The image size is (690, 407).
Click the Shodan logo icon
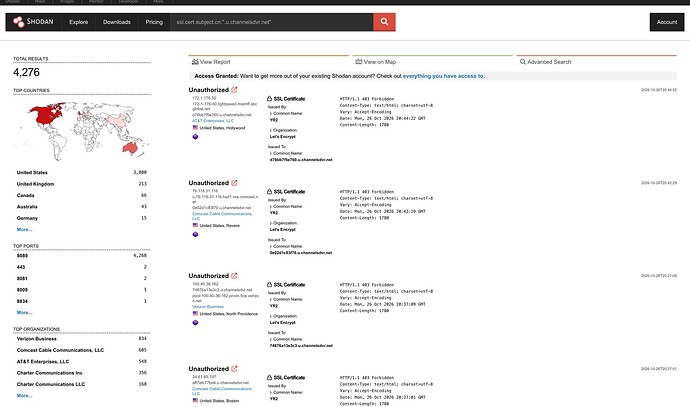pyautogui.click(x=18, y=22)
